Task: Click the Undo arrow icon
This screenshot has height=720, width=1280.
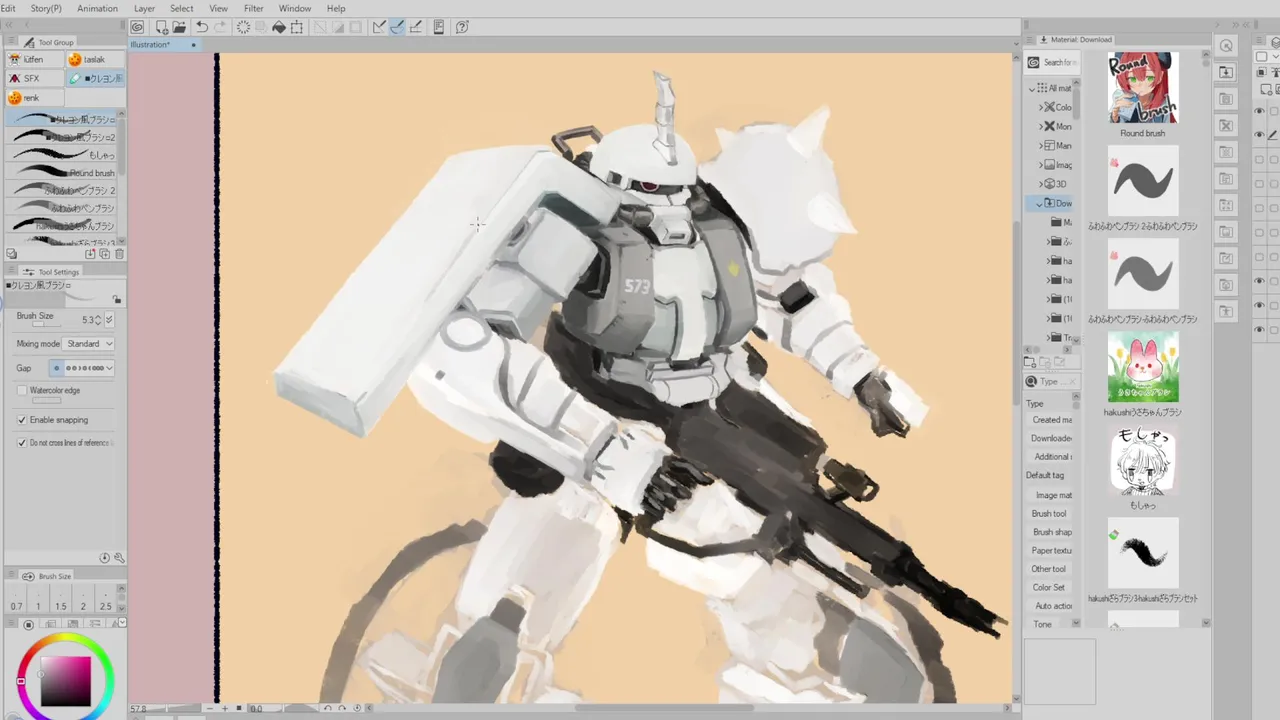Action: click(202, 27)
